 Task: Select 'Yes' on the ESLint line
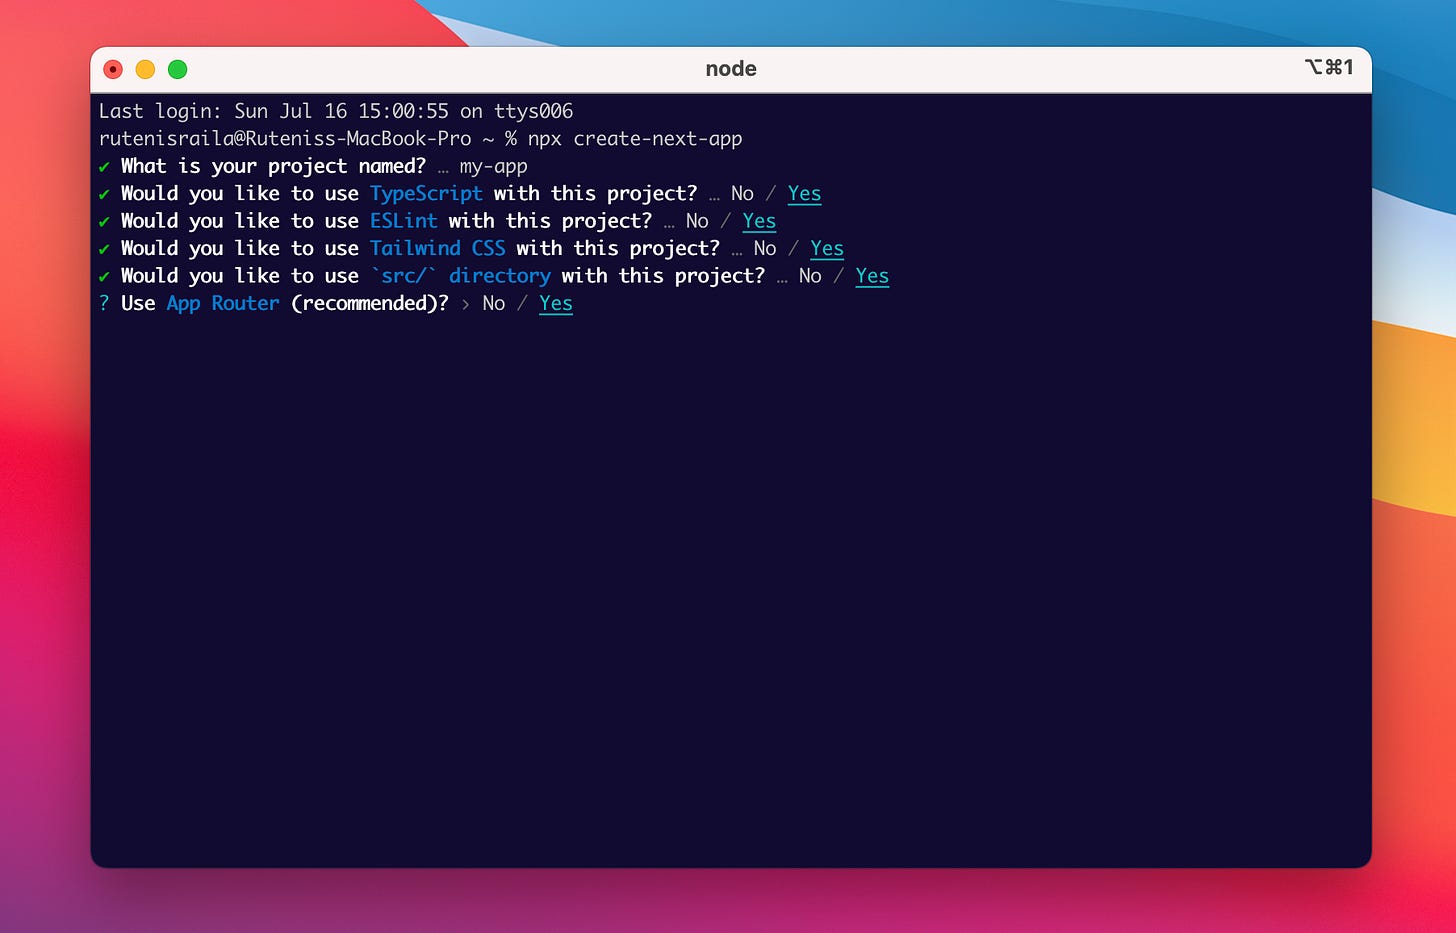click(x=759, y=221)
